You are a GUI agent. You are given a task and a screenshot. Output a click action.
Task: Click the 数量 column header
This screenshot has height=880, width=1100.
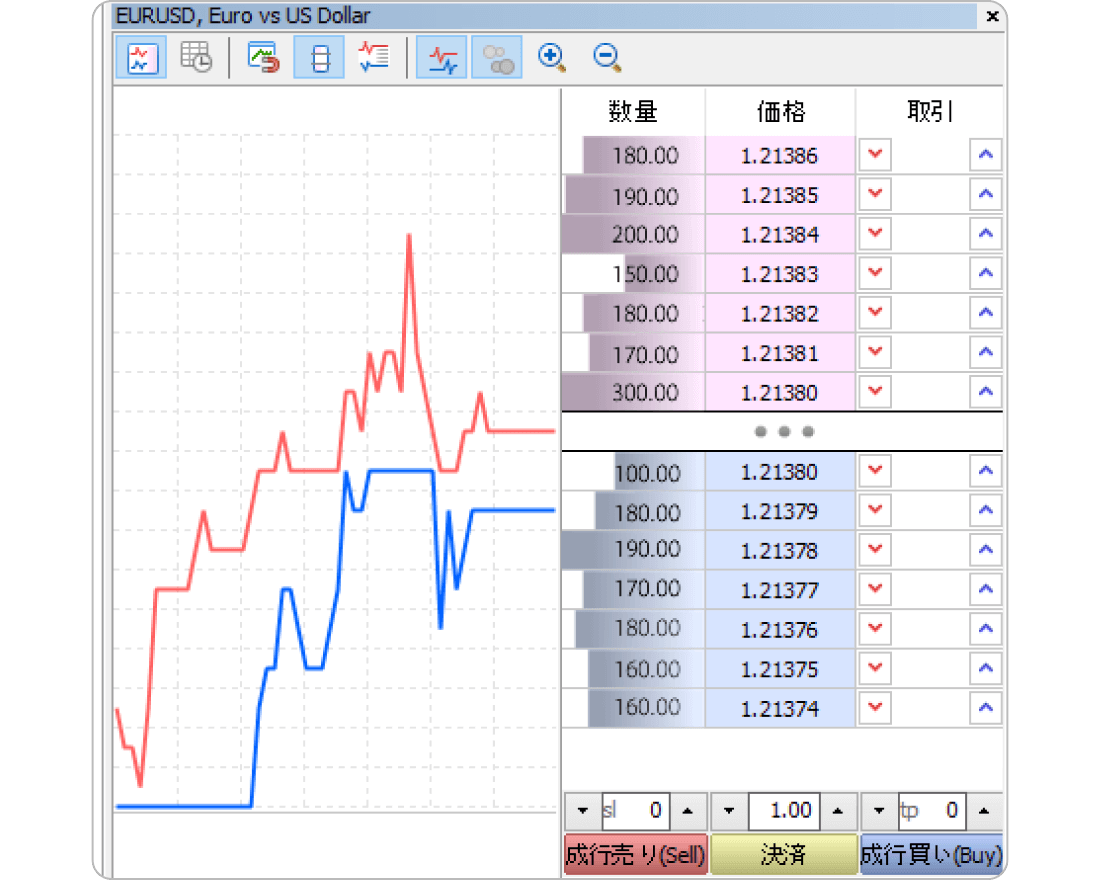tap(633, 111)
